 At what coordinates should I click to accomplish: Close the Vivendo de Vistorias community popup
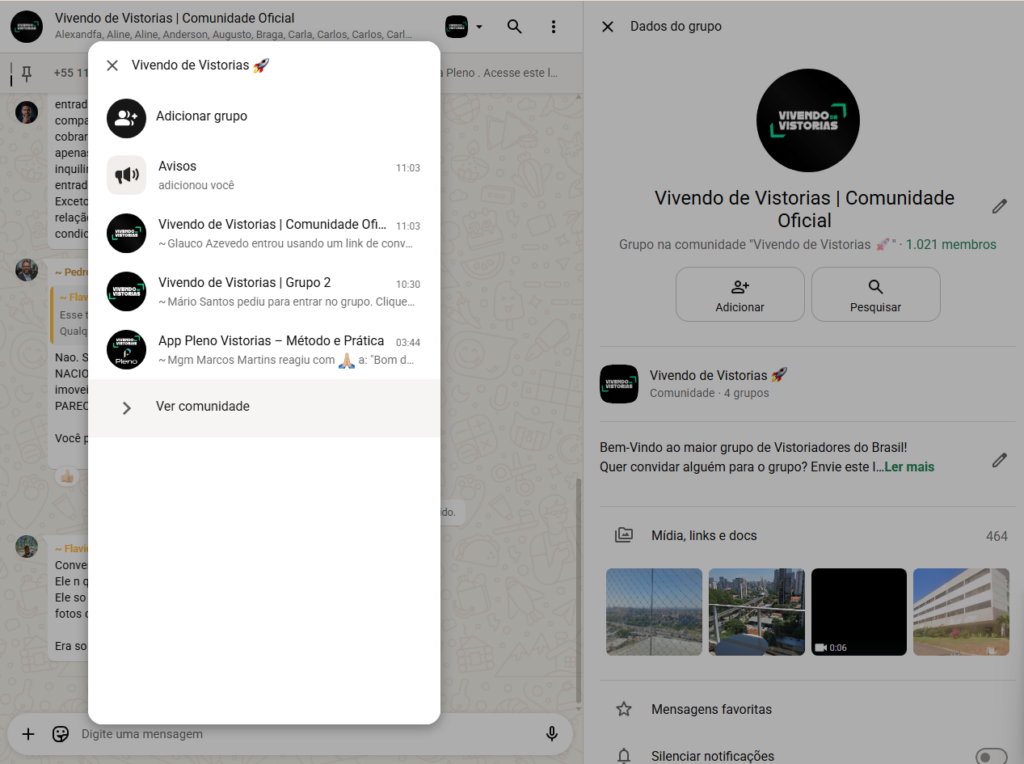coord(112,66)
